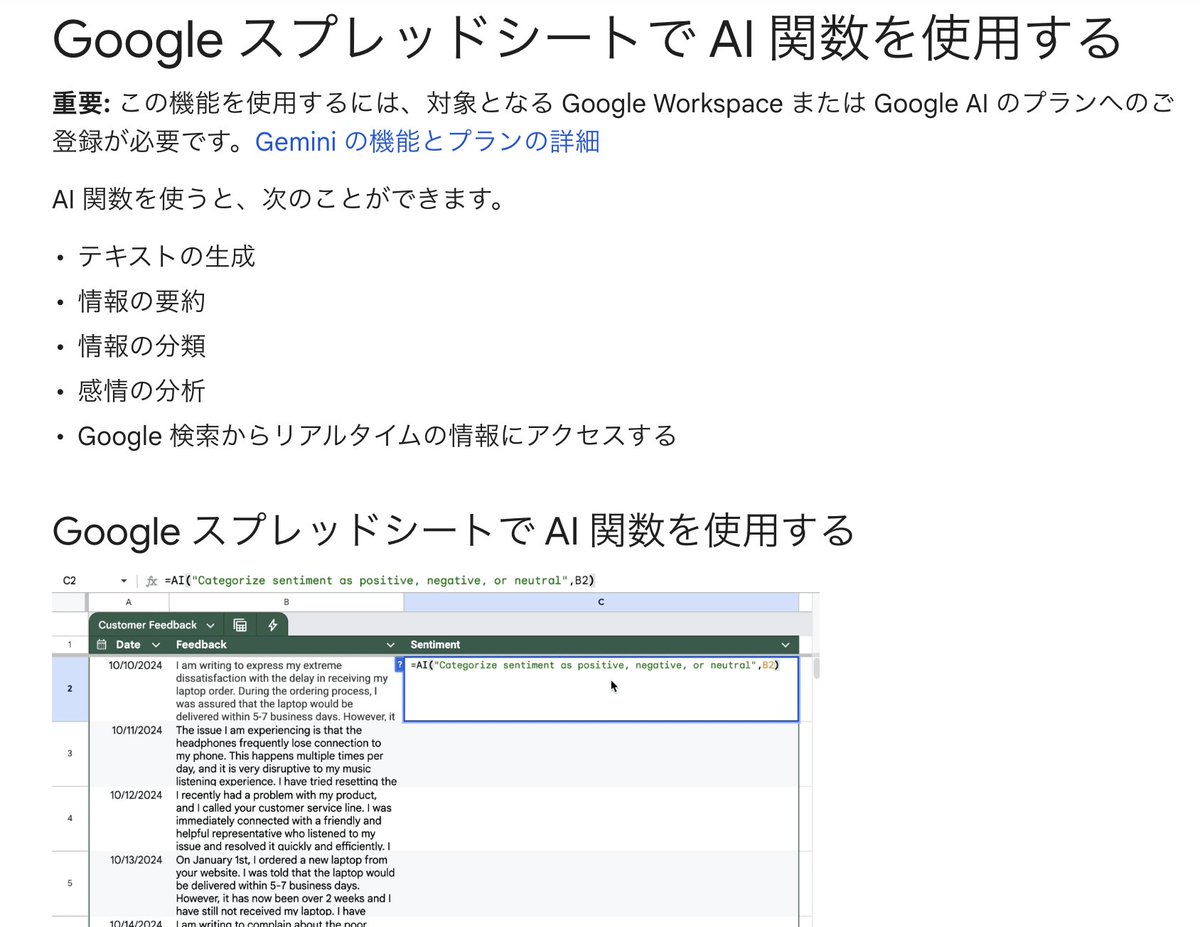The image size is (1200, 927).
Task: Select row 3 header
Action: (x=70, y=753)
